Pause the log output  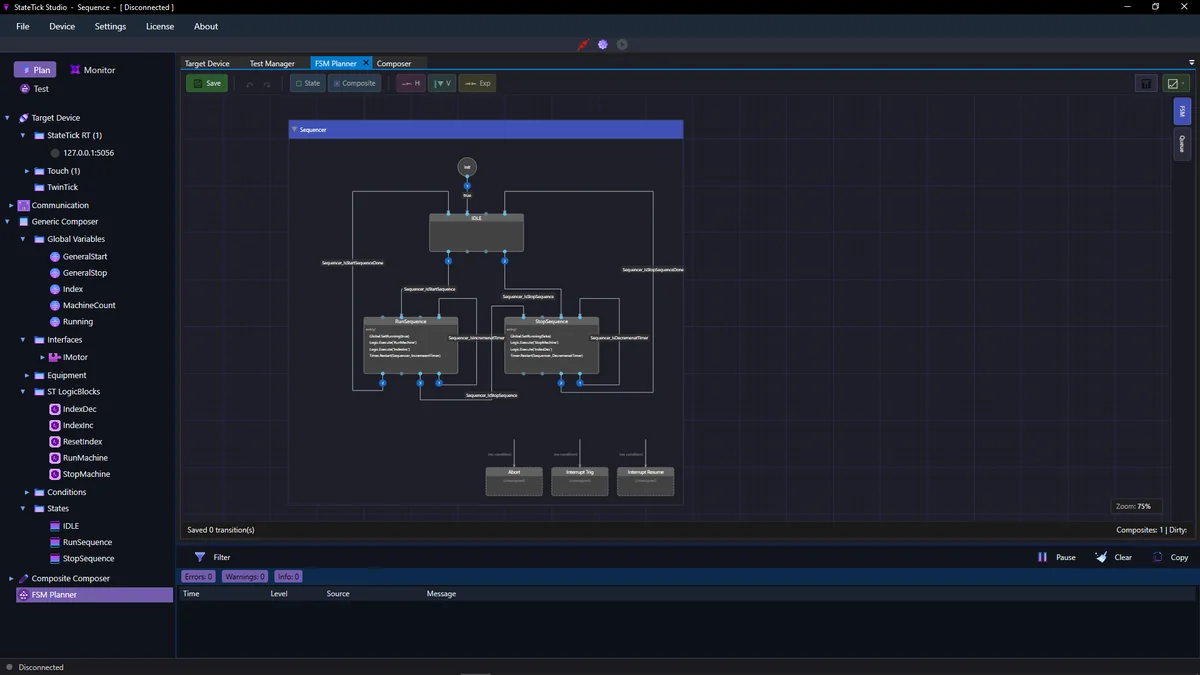(1057, 557)
